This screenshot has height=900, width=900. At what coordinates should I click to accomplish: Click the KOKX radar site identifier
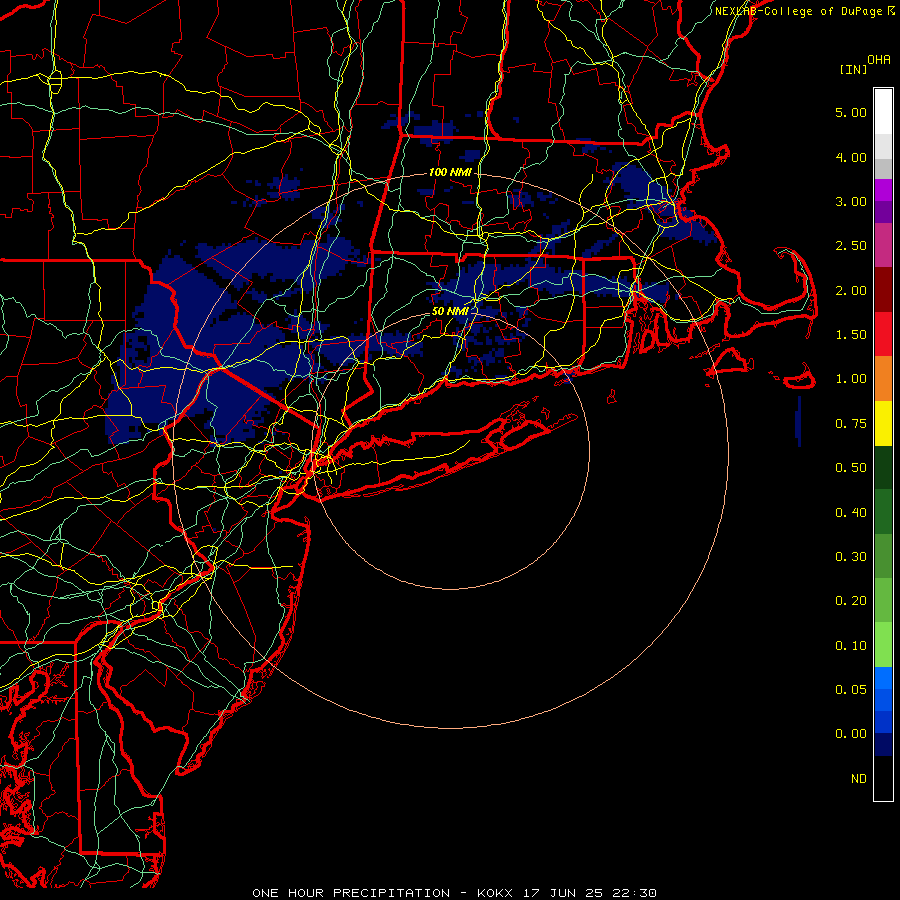click(x=495, y=893)
